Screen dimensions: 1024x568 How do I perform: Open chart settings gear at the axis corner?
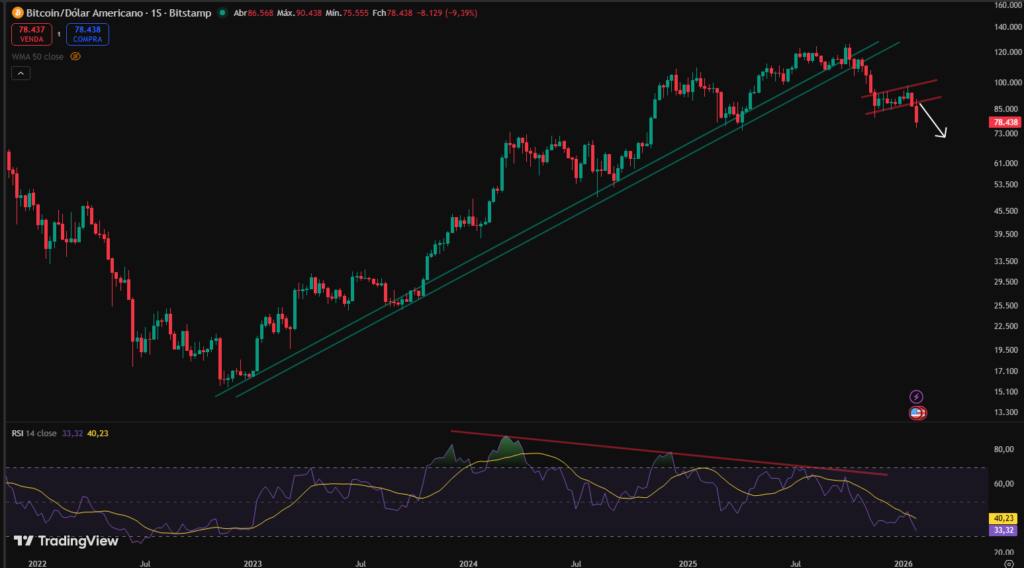[1009, 563]
